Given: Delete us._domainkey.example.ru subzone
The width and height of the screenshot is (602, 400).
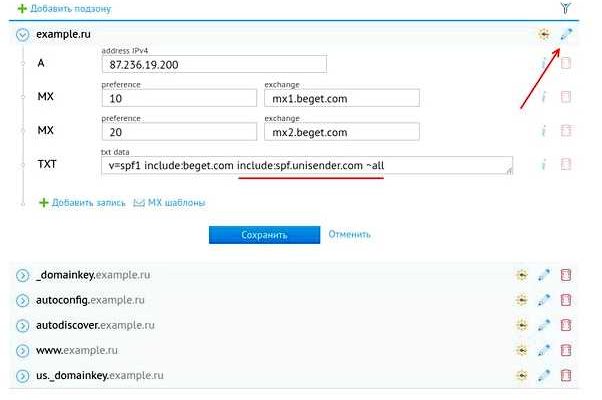Looking at the screenshot, I should [566, 375].
